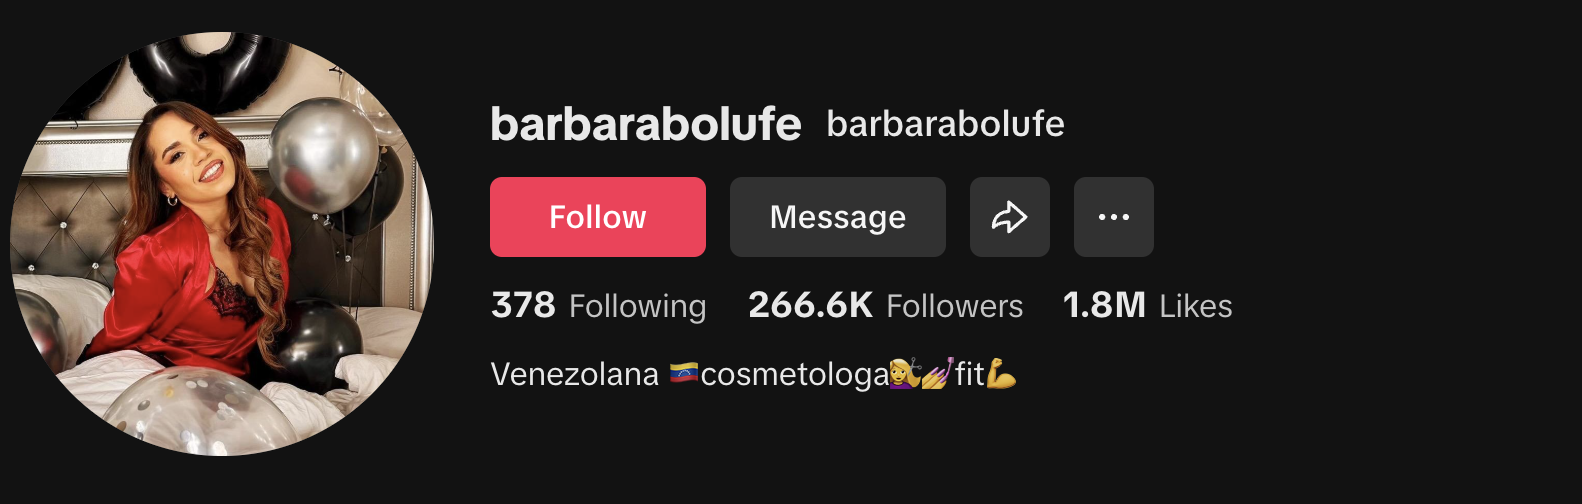Click the word fit in bio
1582x504 pixels.
(970, 374)
